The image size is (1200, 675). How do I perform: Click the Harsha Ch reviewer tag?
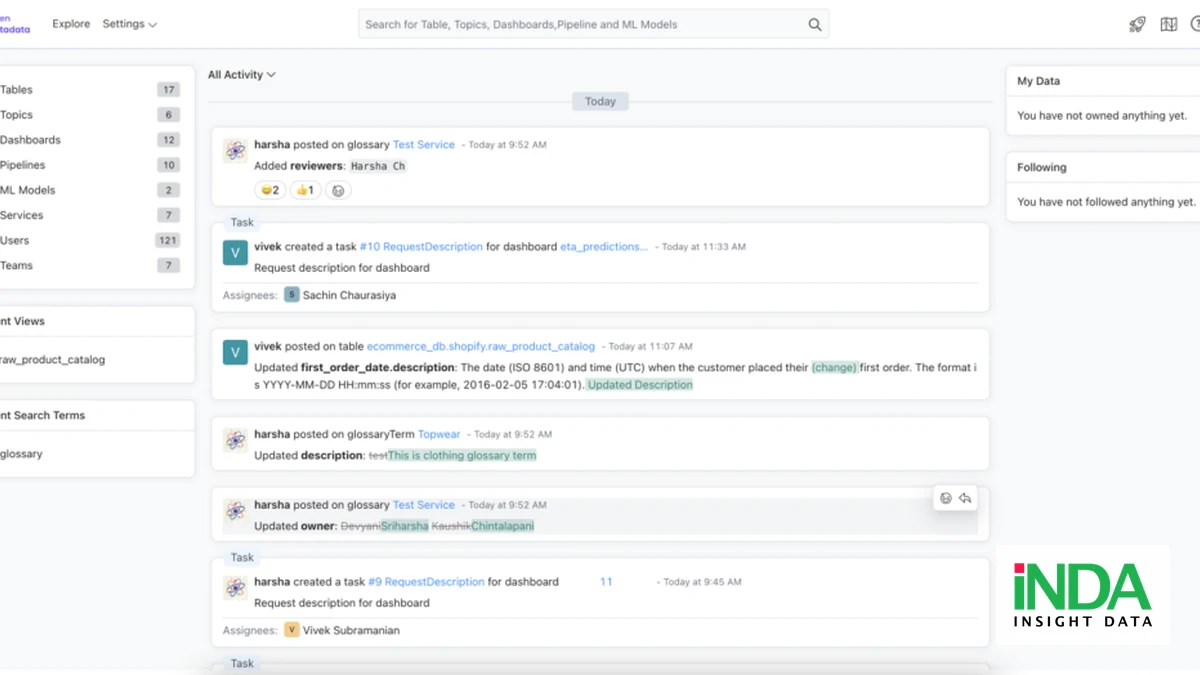click(x=378, y=167)
